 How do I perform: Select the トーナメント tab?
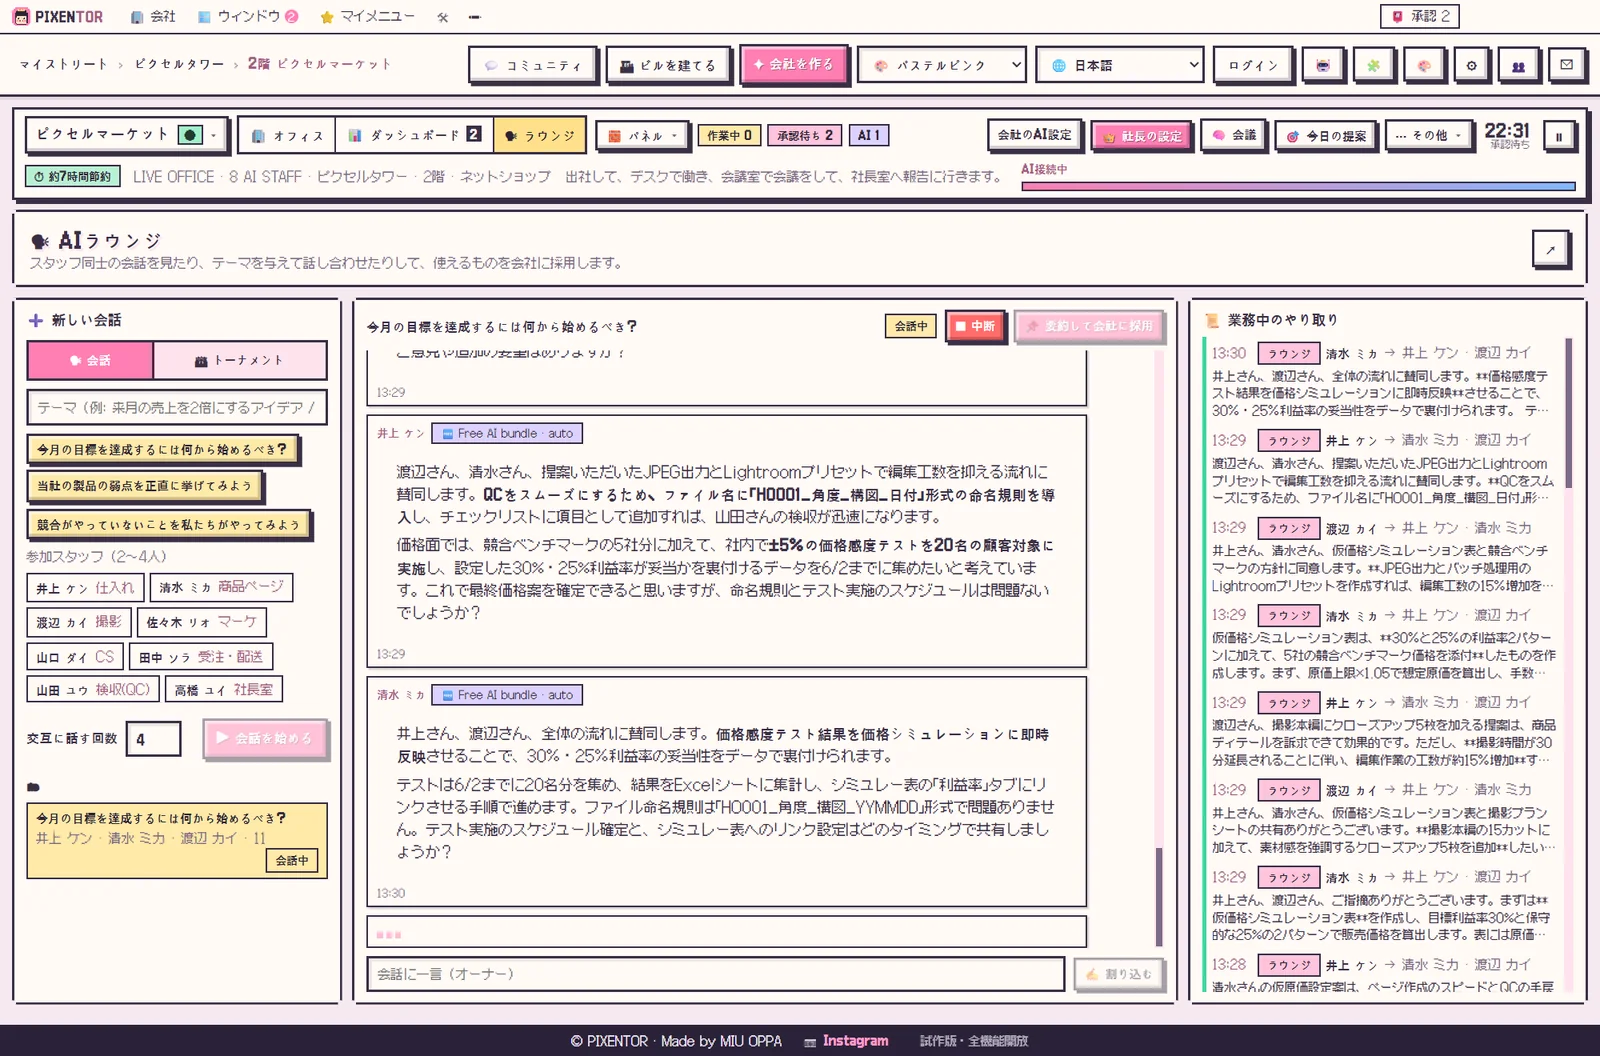[x=240, y=360]
